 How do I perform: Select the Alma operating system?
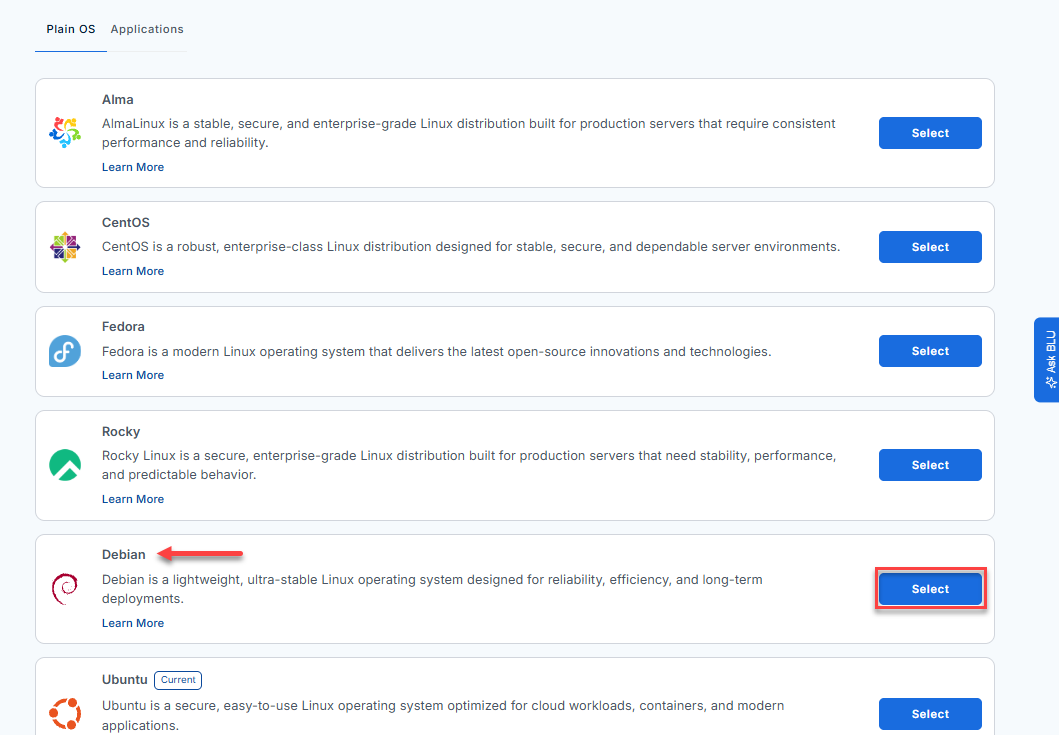click(x=930, y=133)
